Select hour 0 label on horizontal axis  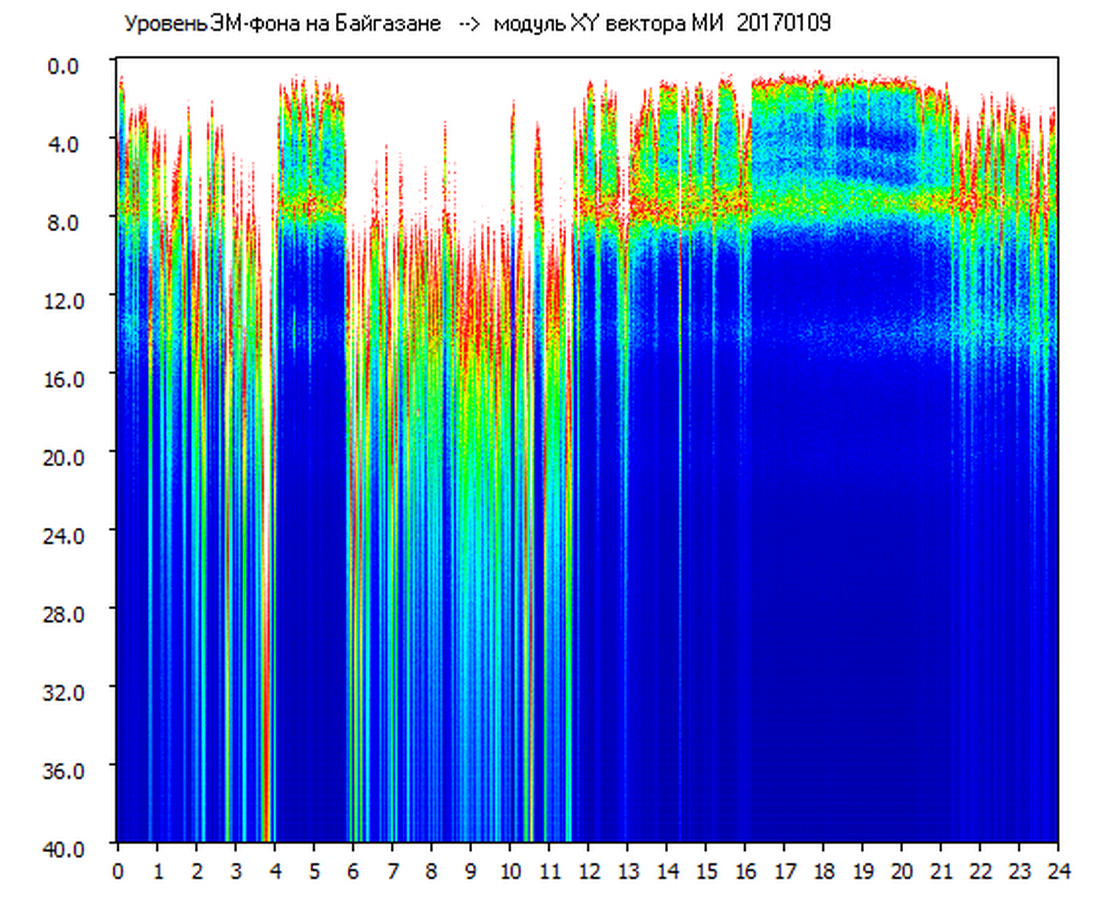pos(118,870)
